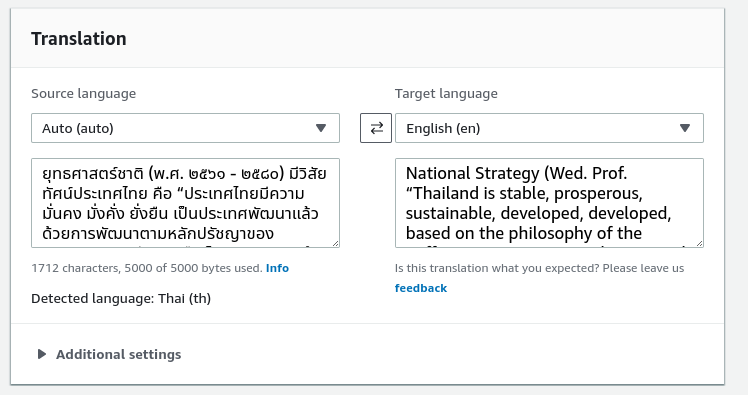748x395 pixels.
Task: Click the Source language label
Action: click(83, 94)
